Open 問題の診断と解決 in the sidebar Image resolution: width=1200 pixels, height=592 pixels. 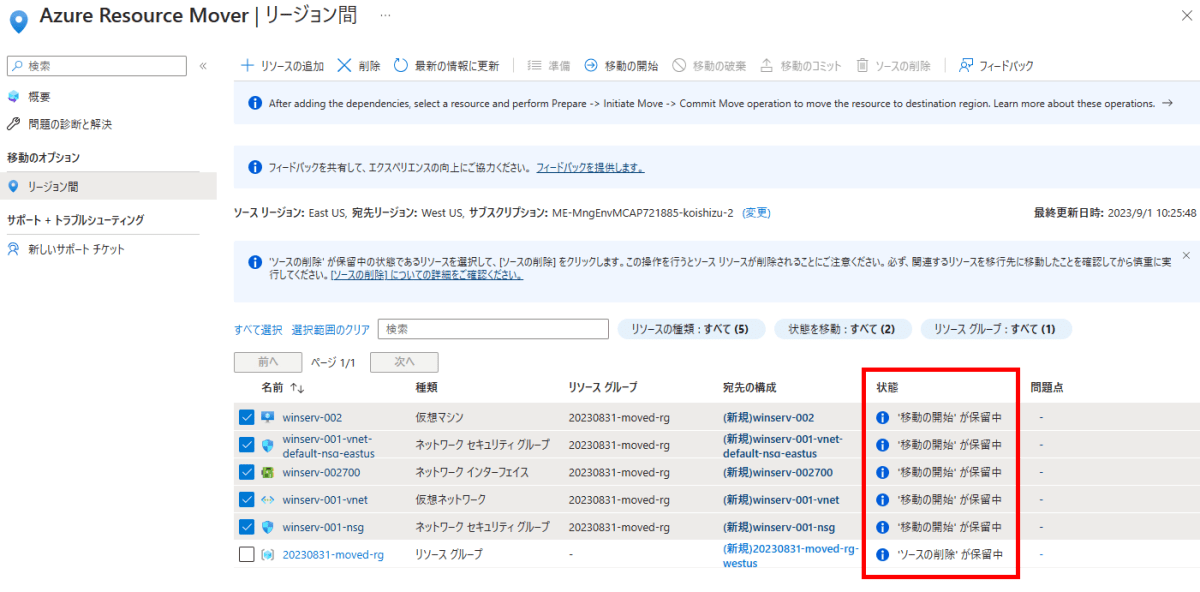[x=70, y=124]
